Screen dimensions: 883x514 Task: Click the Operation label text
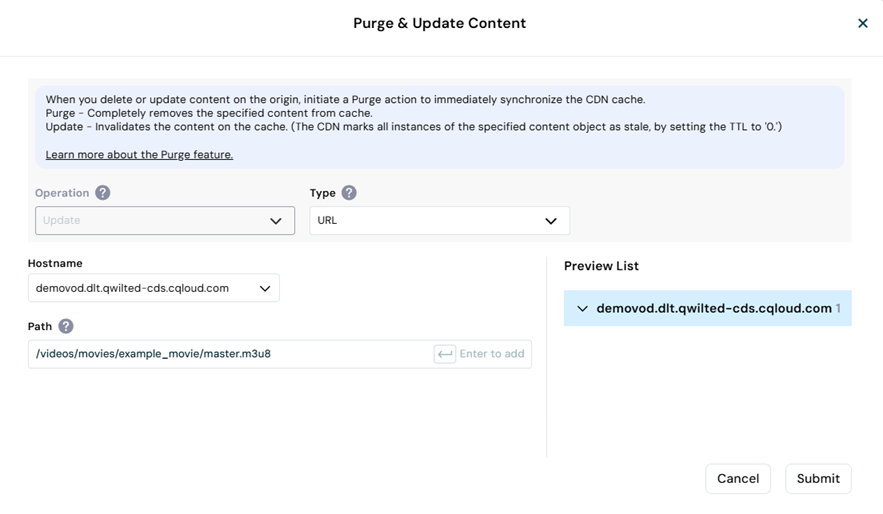(x=62, y=193)
